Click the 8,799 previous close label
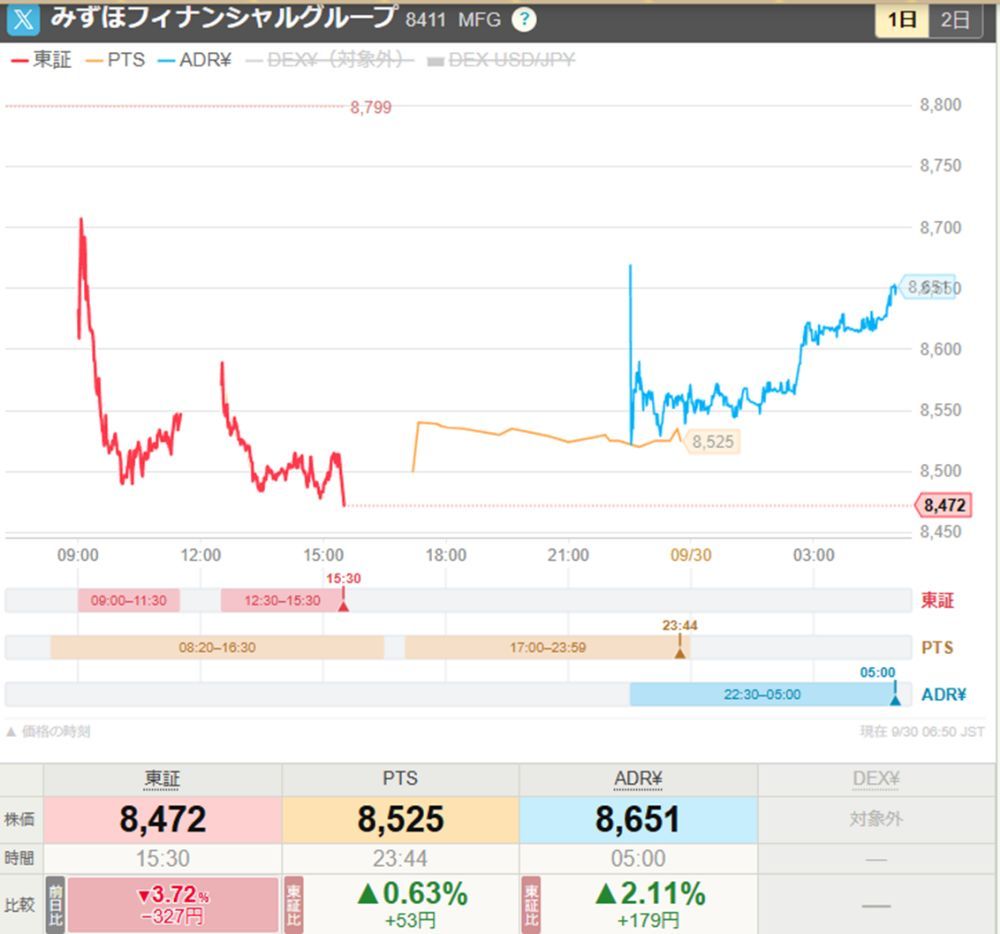The image size is (1000, 934). [371, 107]
